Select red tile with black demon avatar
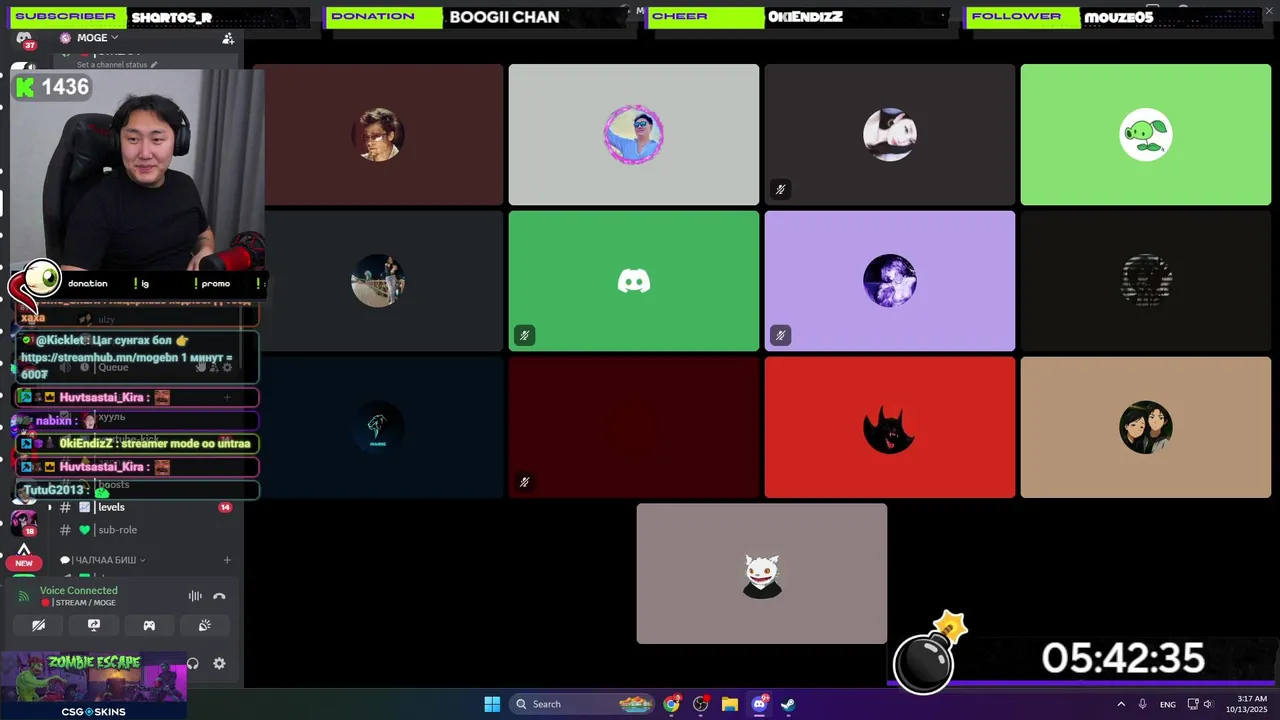 [889, 427]
